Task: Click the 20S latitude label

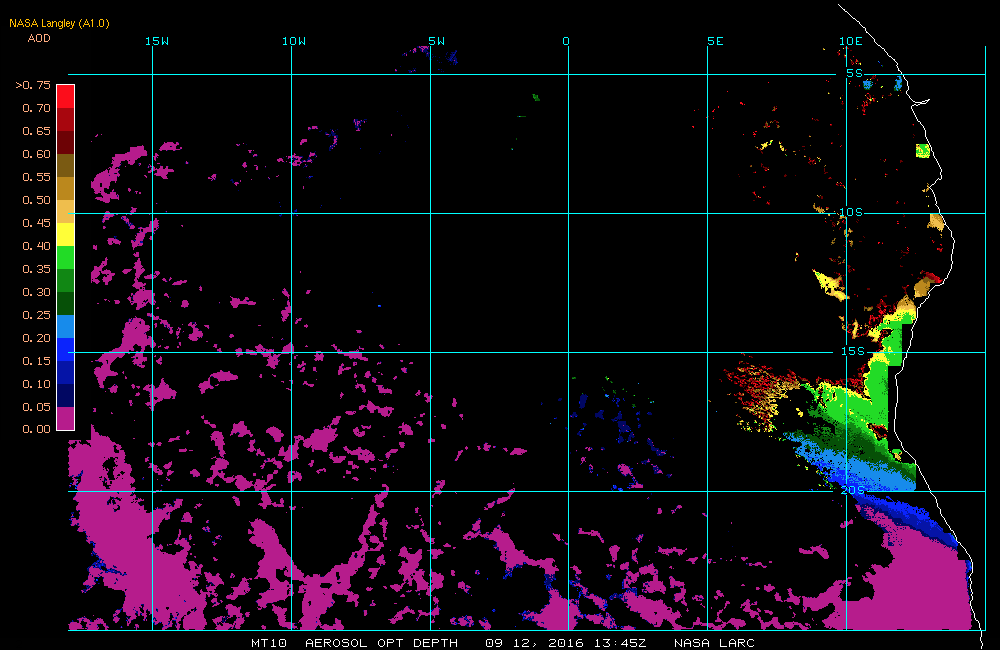Action: (x=853, y=490)
